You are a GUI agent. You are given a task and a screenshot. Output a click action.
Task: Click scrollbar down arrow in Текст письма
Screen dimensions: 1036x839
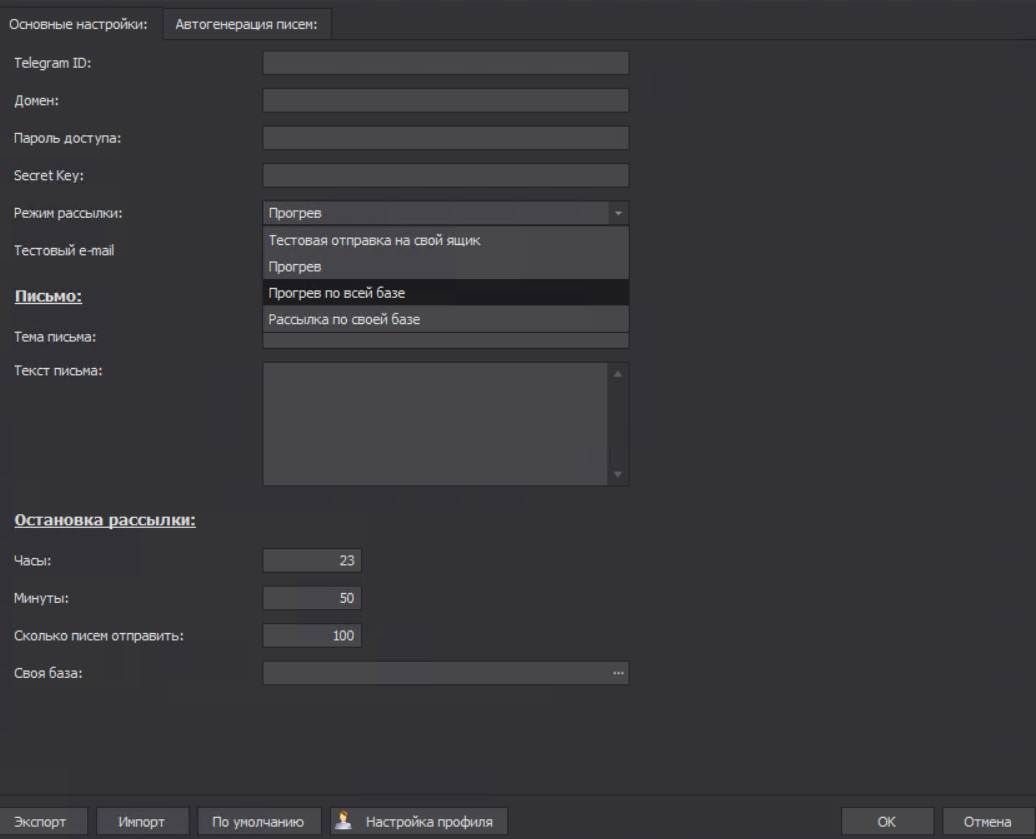[618, 474]
